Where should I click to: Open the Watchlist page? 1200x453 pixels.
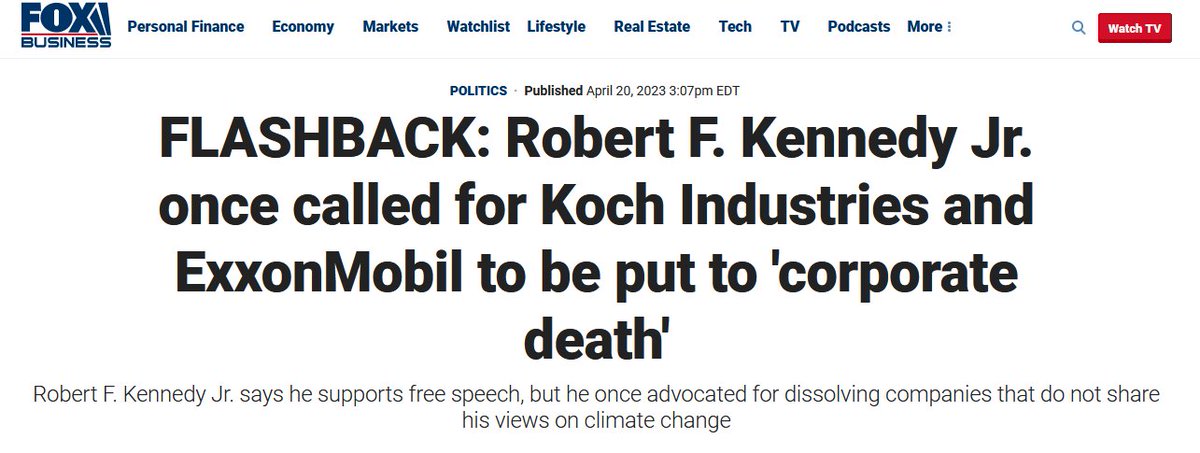coord(478,27)
